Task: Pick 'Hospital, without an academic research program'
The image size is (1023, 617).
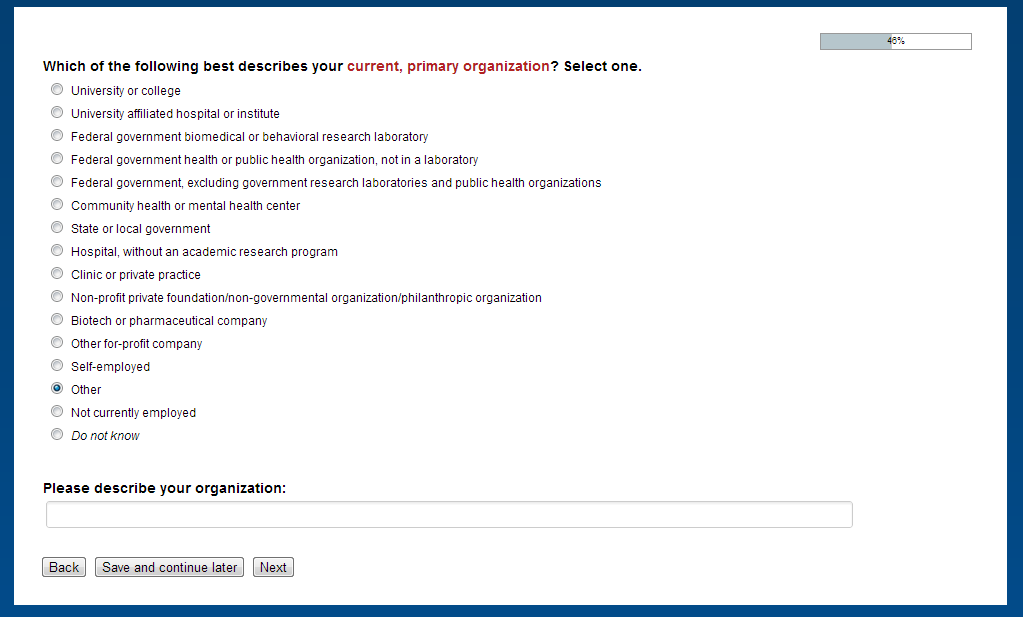Action: (57, 251)
